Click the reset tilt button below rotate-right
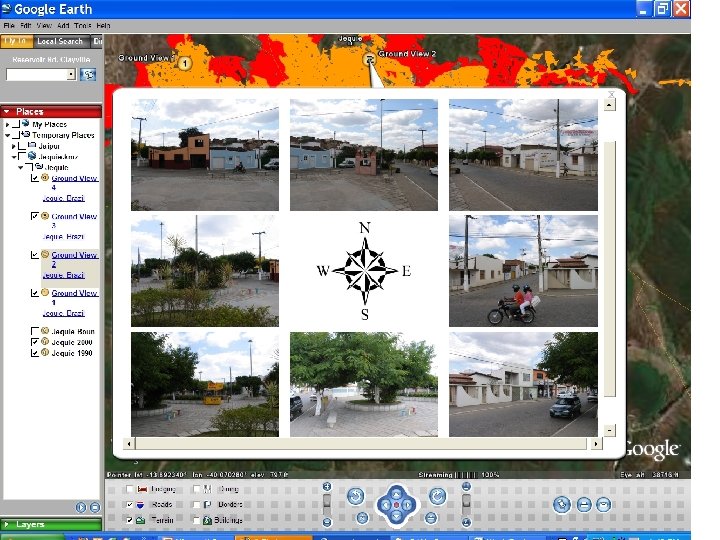 [431, 518]
